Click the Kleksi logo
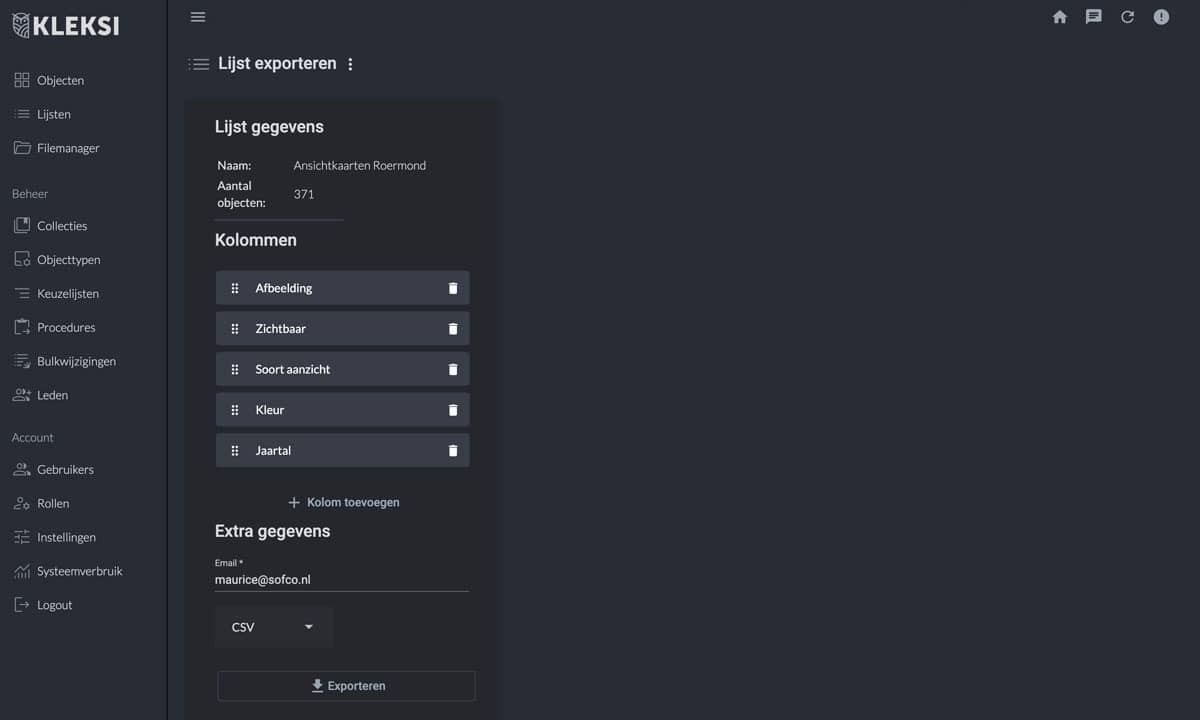 coord(66,26)
